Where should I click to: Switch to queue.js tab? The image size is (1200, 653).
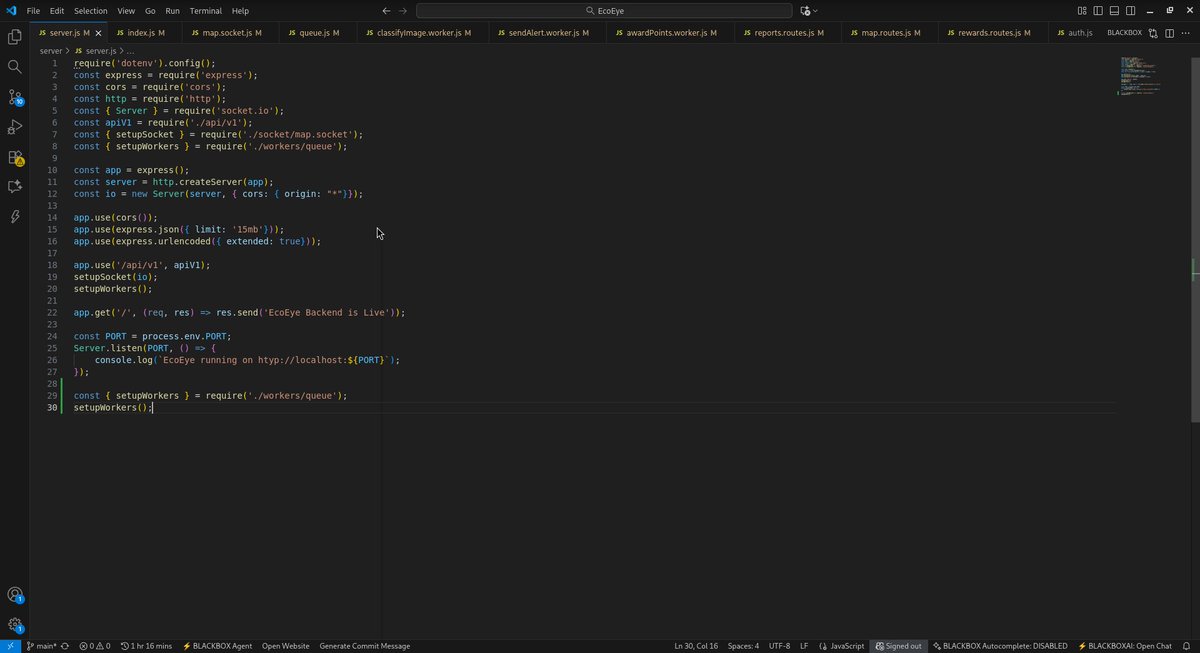click(x=319, y=33)
